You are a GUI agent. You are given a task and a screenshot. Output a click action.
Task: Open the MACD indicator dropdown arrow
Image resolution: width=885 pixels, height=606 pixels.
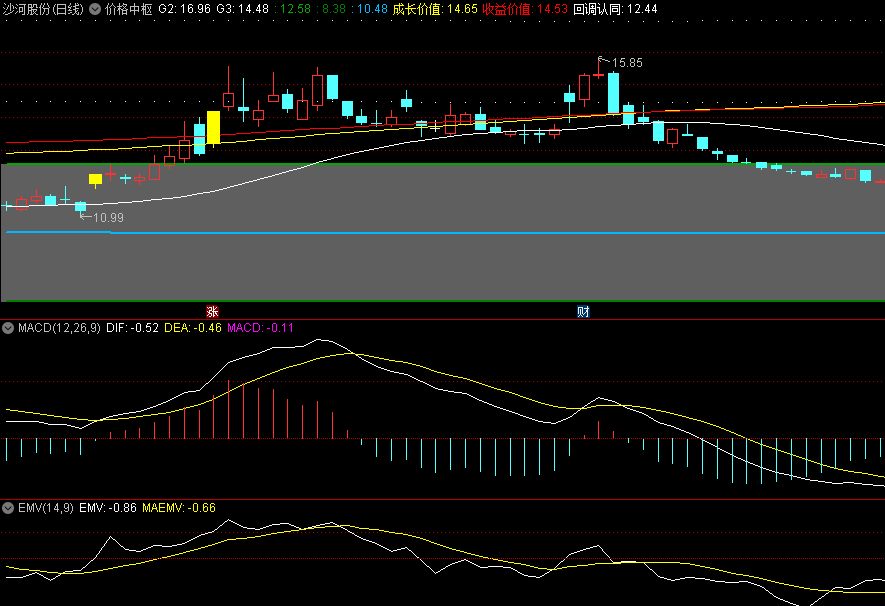point(8,328)
